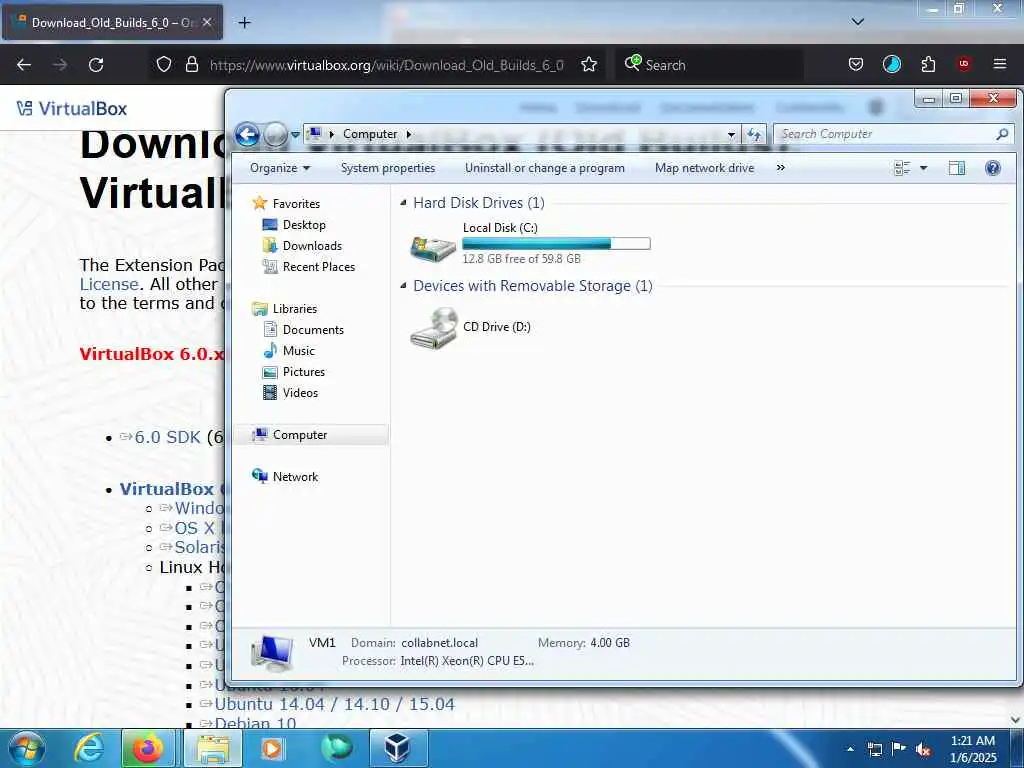
Task: Open the Organize menu
Action: tap(280, 168)
